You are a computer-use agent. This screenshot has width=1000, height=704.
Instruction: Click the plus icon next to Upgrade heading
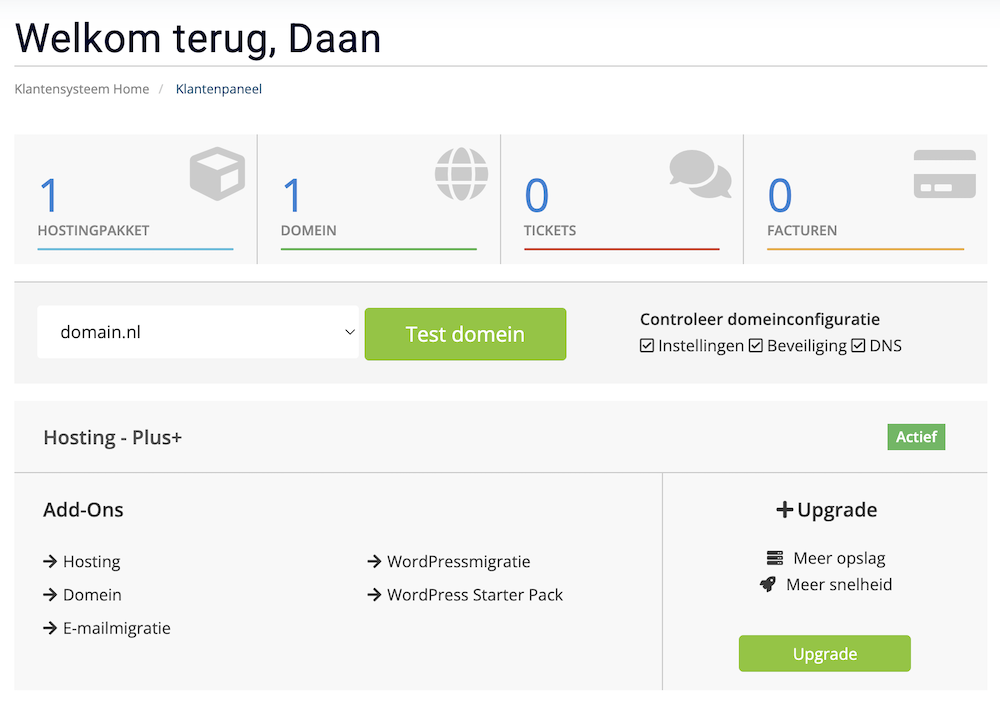click(x=784, y=510)
